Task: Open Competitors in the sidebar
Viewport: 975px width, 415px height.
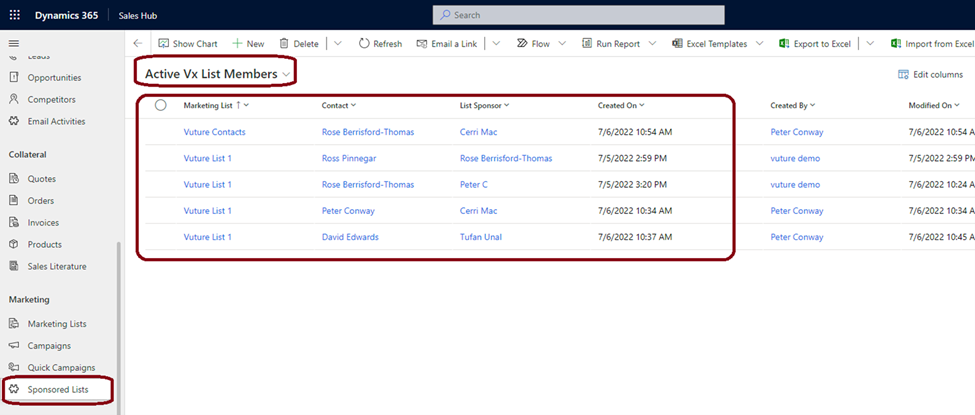Action: (52, 100)
